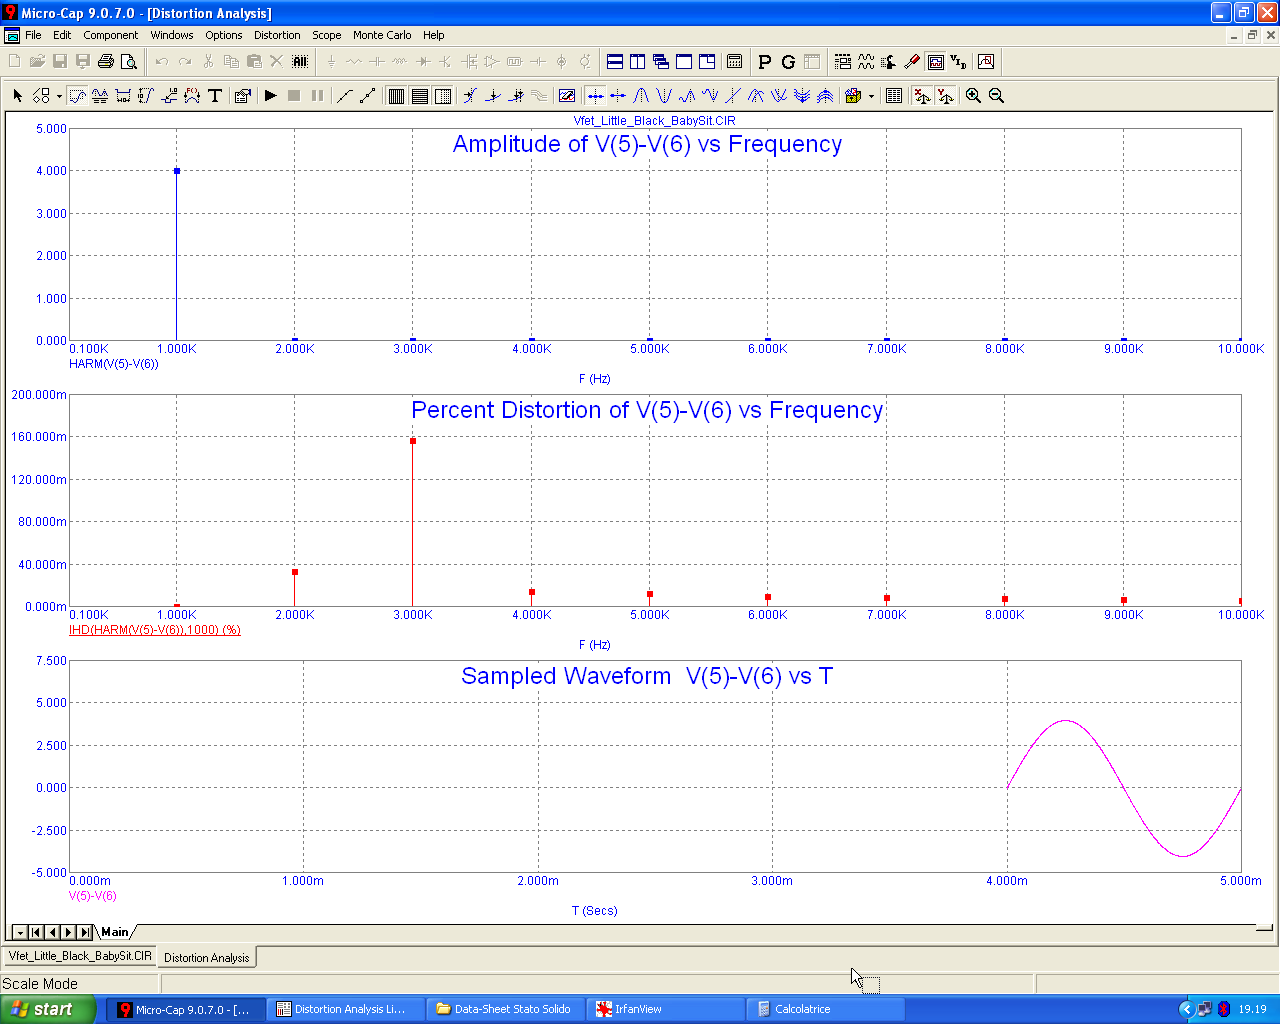
Task: Open the page list dropdown arrow
Action: 20,932
